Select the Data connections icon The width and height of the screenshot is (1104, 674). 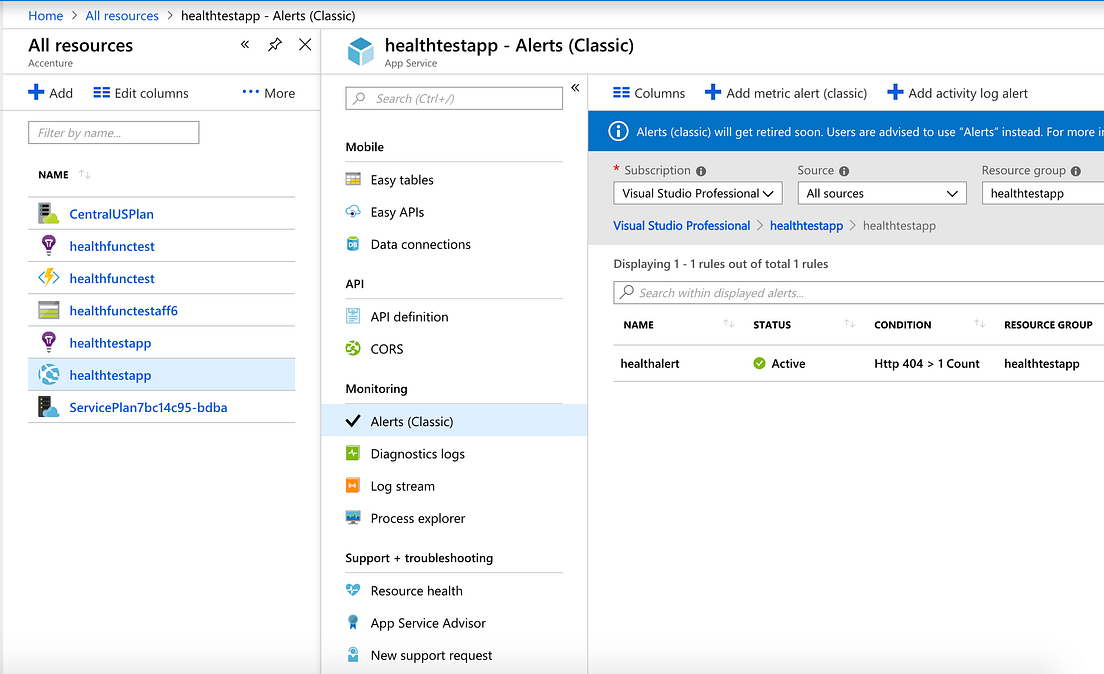pyautogui.click(x=354, y=244)
